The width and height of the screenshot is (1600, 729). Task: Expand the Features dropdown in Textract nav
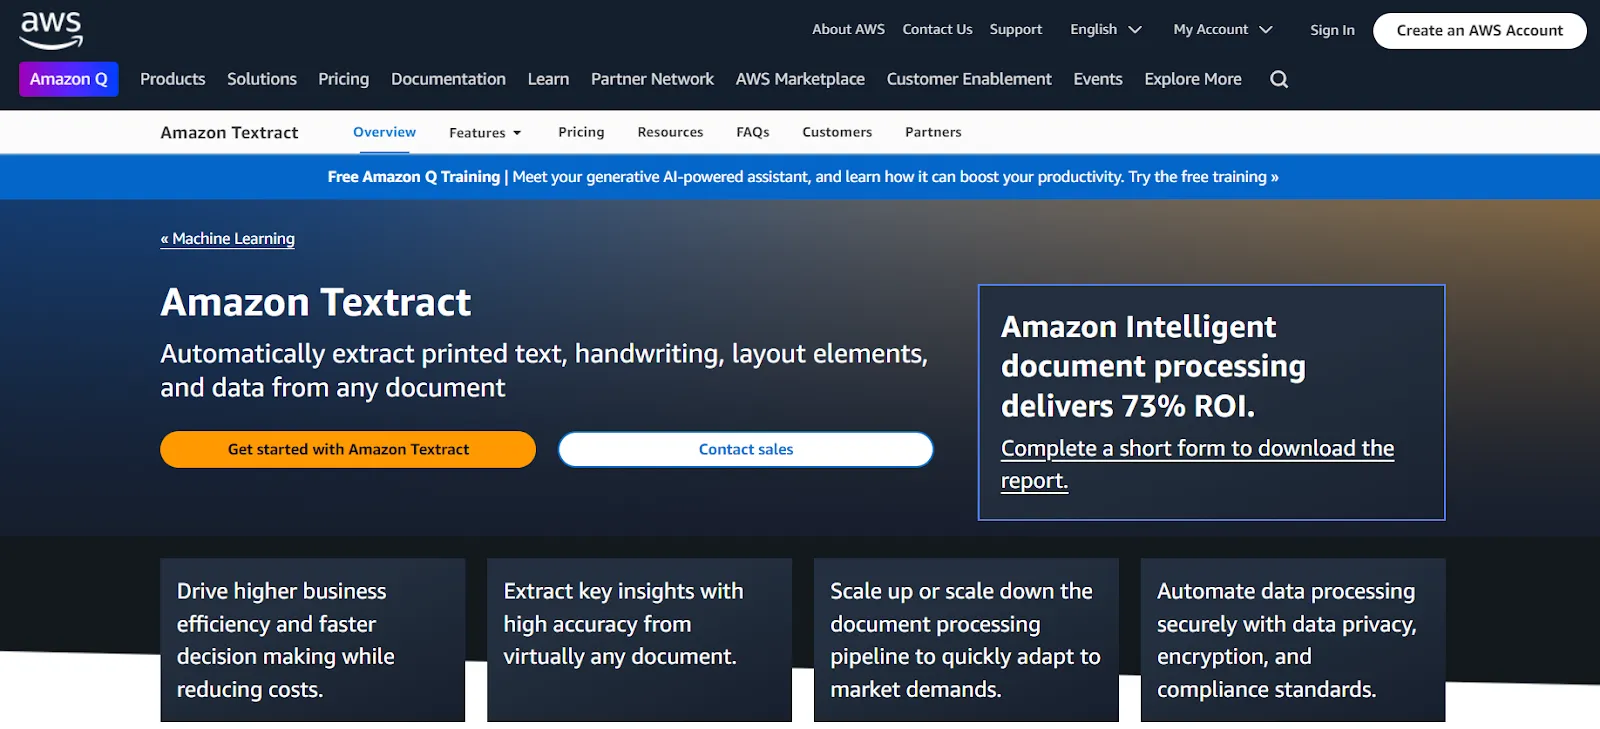tap(485, 132)
